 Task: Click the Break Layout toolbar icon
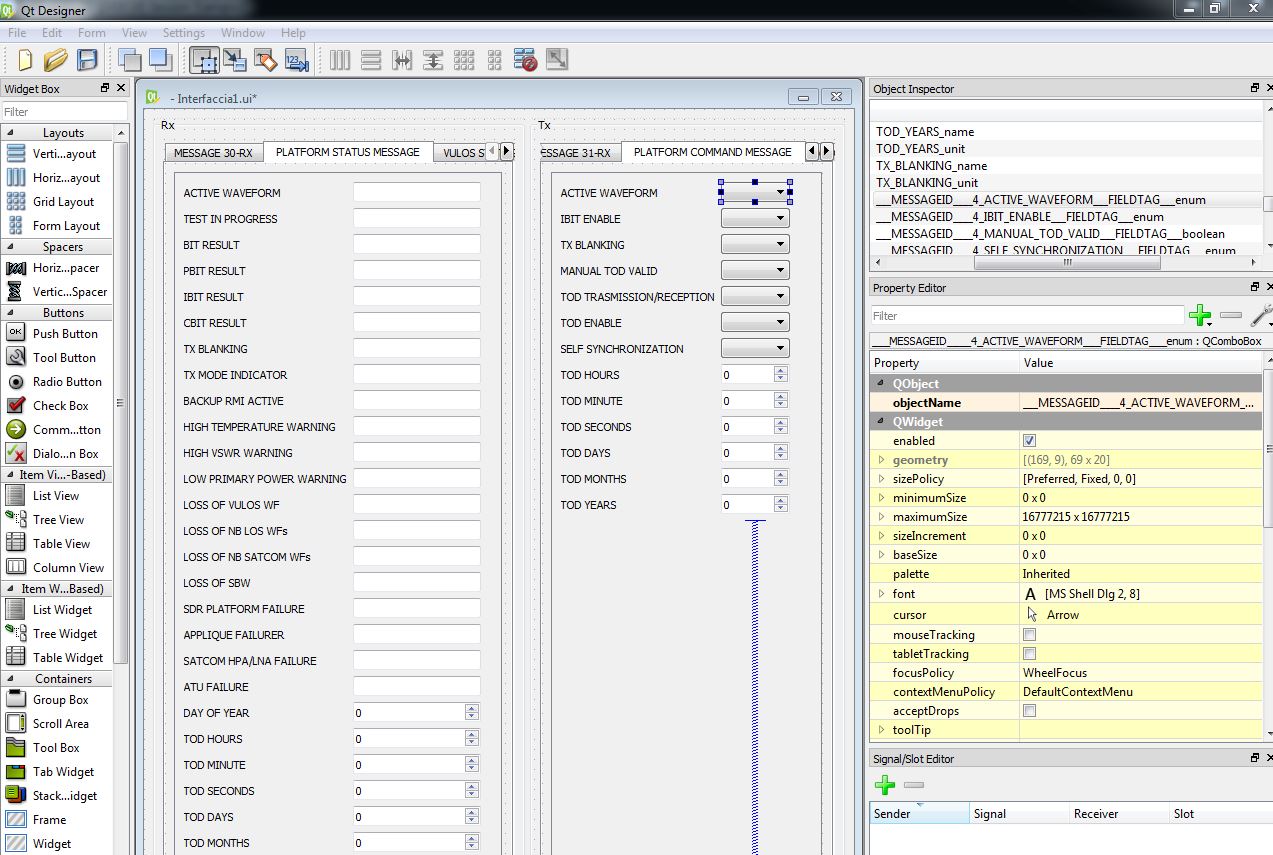(526, 60)
